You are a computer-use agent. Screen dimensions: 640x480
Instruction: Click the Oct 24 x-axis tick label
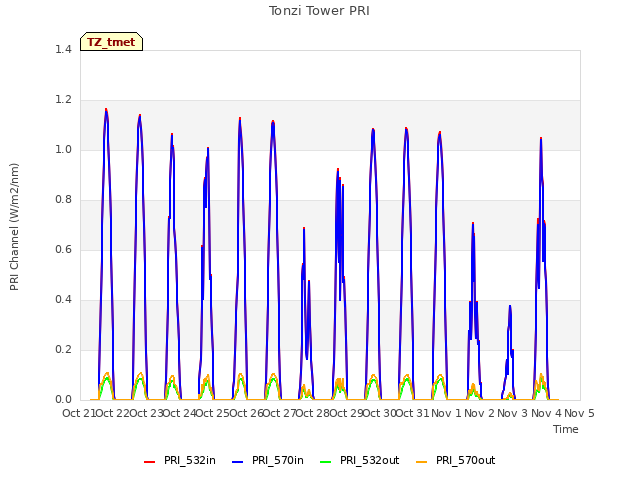point(179,413)
